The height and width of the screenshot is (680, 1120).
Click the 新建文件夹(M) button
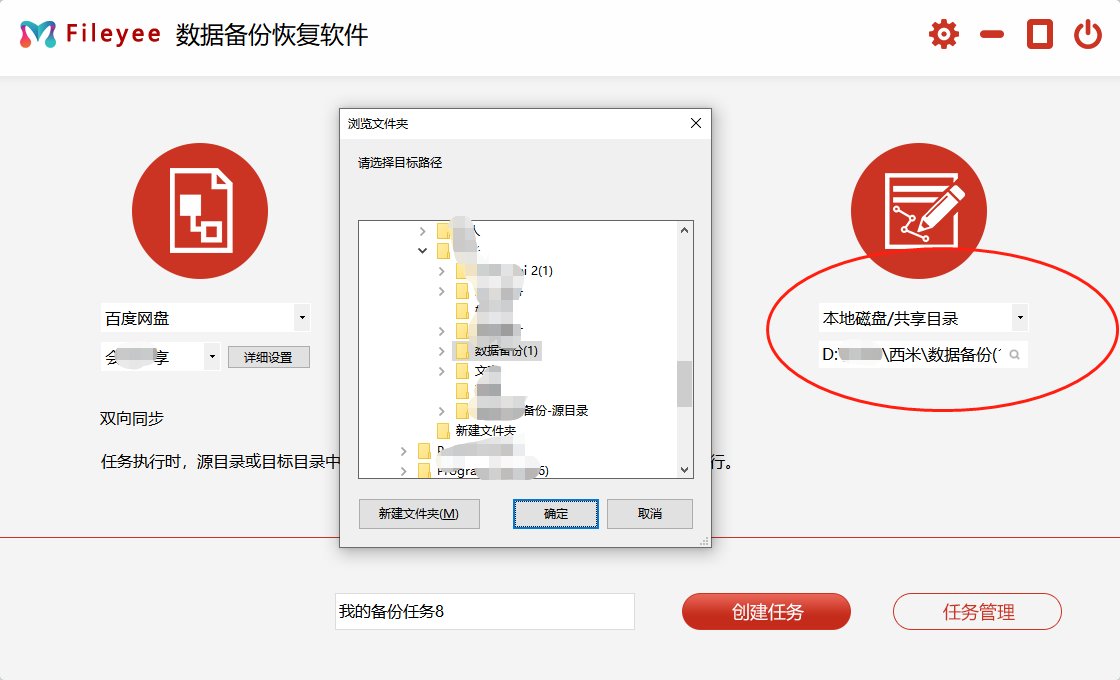click(x=419, y=514)
